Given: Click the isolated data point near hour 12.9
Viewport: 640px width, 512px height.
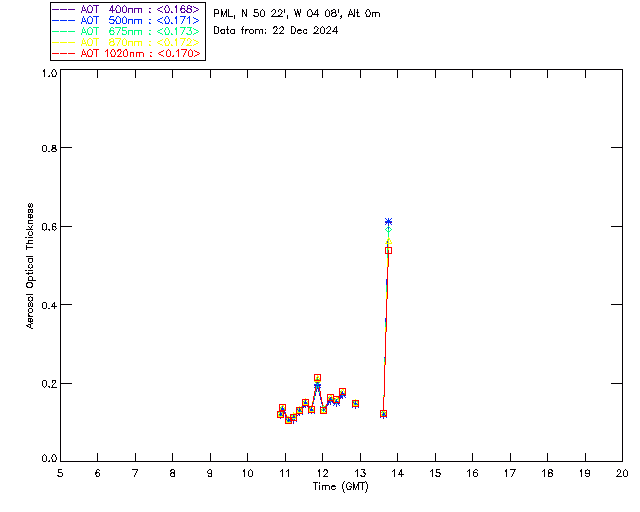Looking at the screenshot, I should tap(356, 404).
